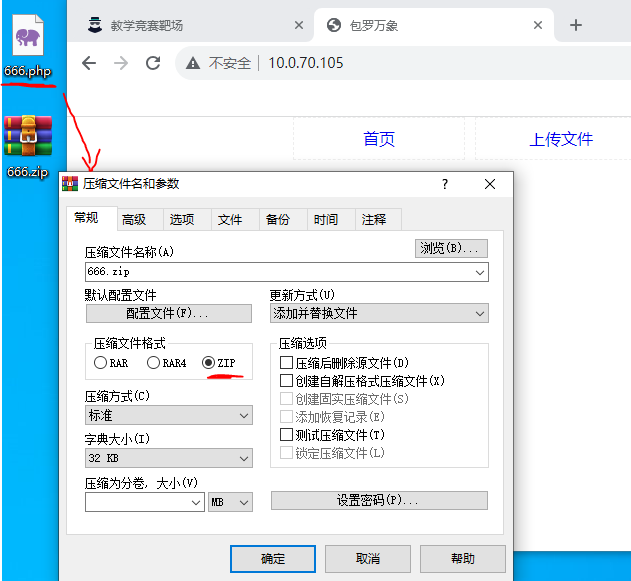Open the 更新方式 dropdown 添加并替换文件
The height and width of the screenshot is (581, 631).
(379, 313)
